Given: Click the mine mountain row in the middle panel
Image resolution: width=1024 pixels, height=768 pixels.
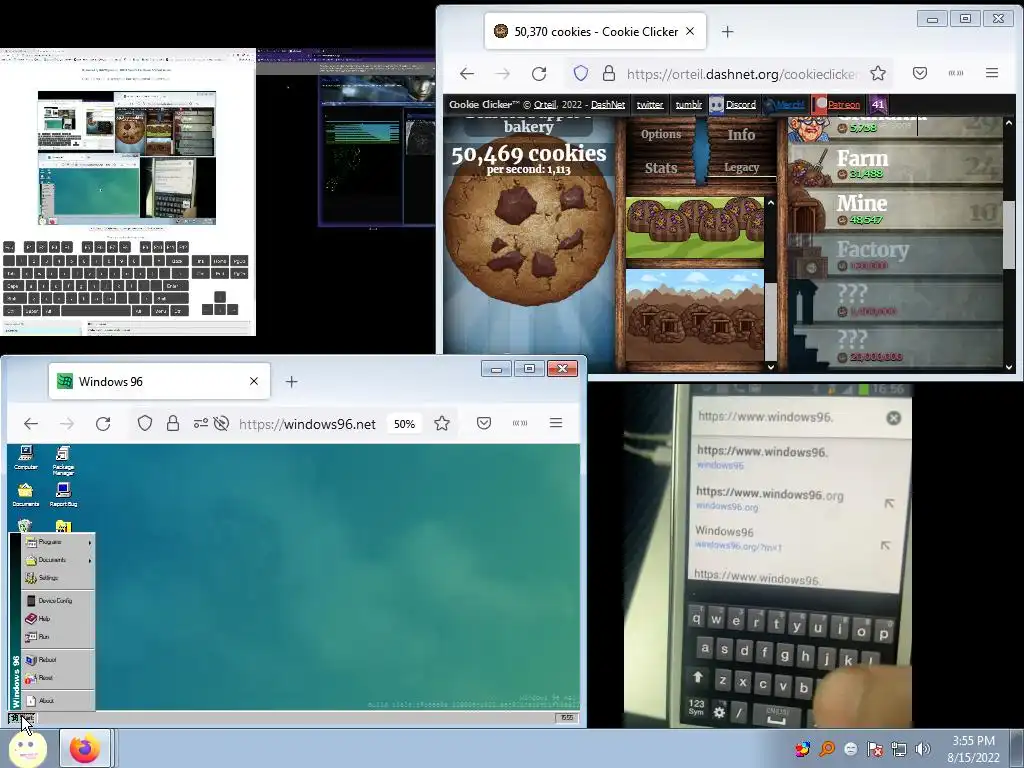Looking at the screenshot, I should click(x=695, y=315).
